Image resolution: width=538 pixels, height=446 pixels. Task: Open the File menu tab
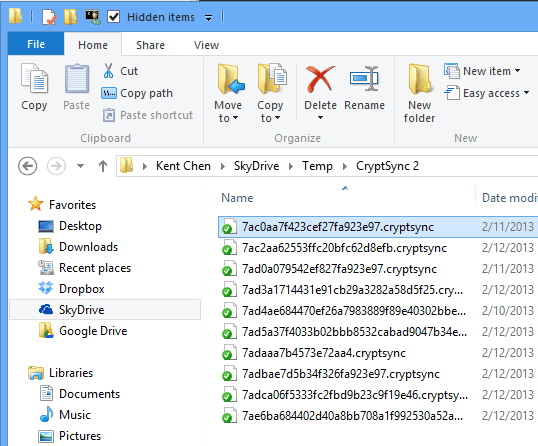[36, 44]
